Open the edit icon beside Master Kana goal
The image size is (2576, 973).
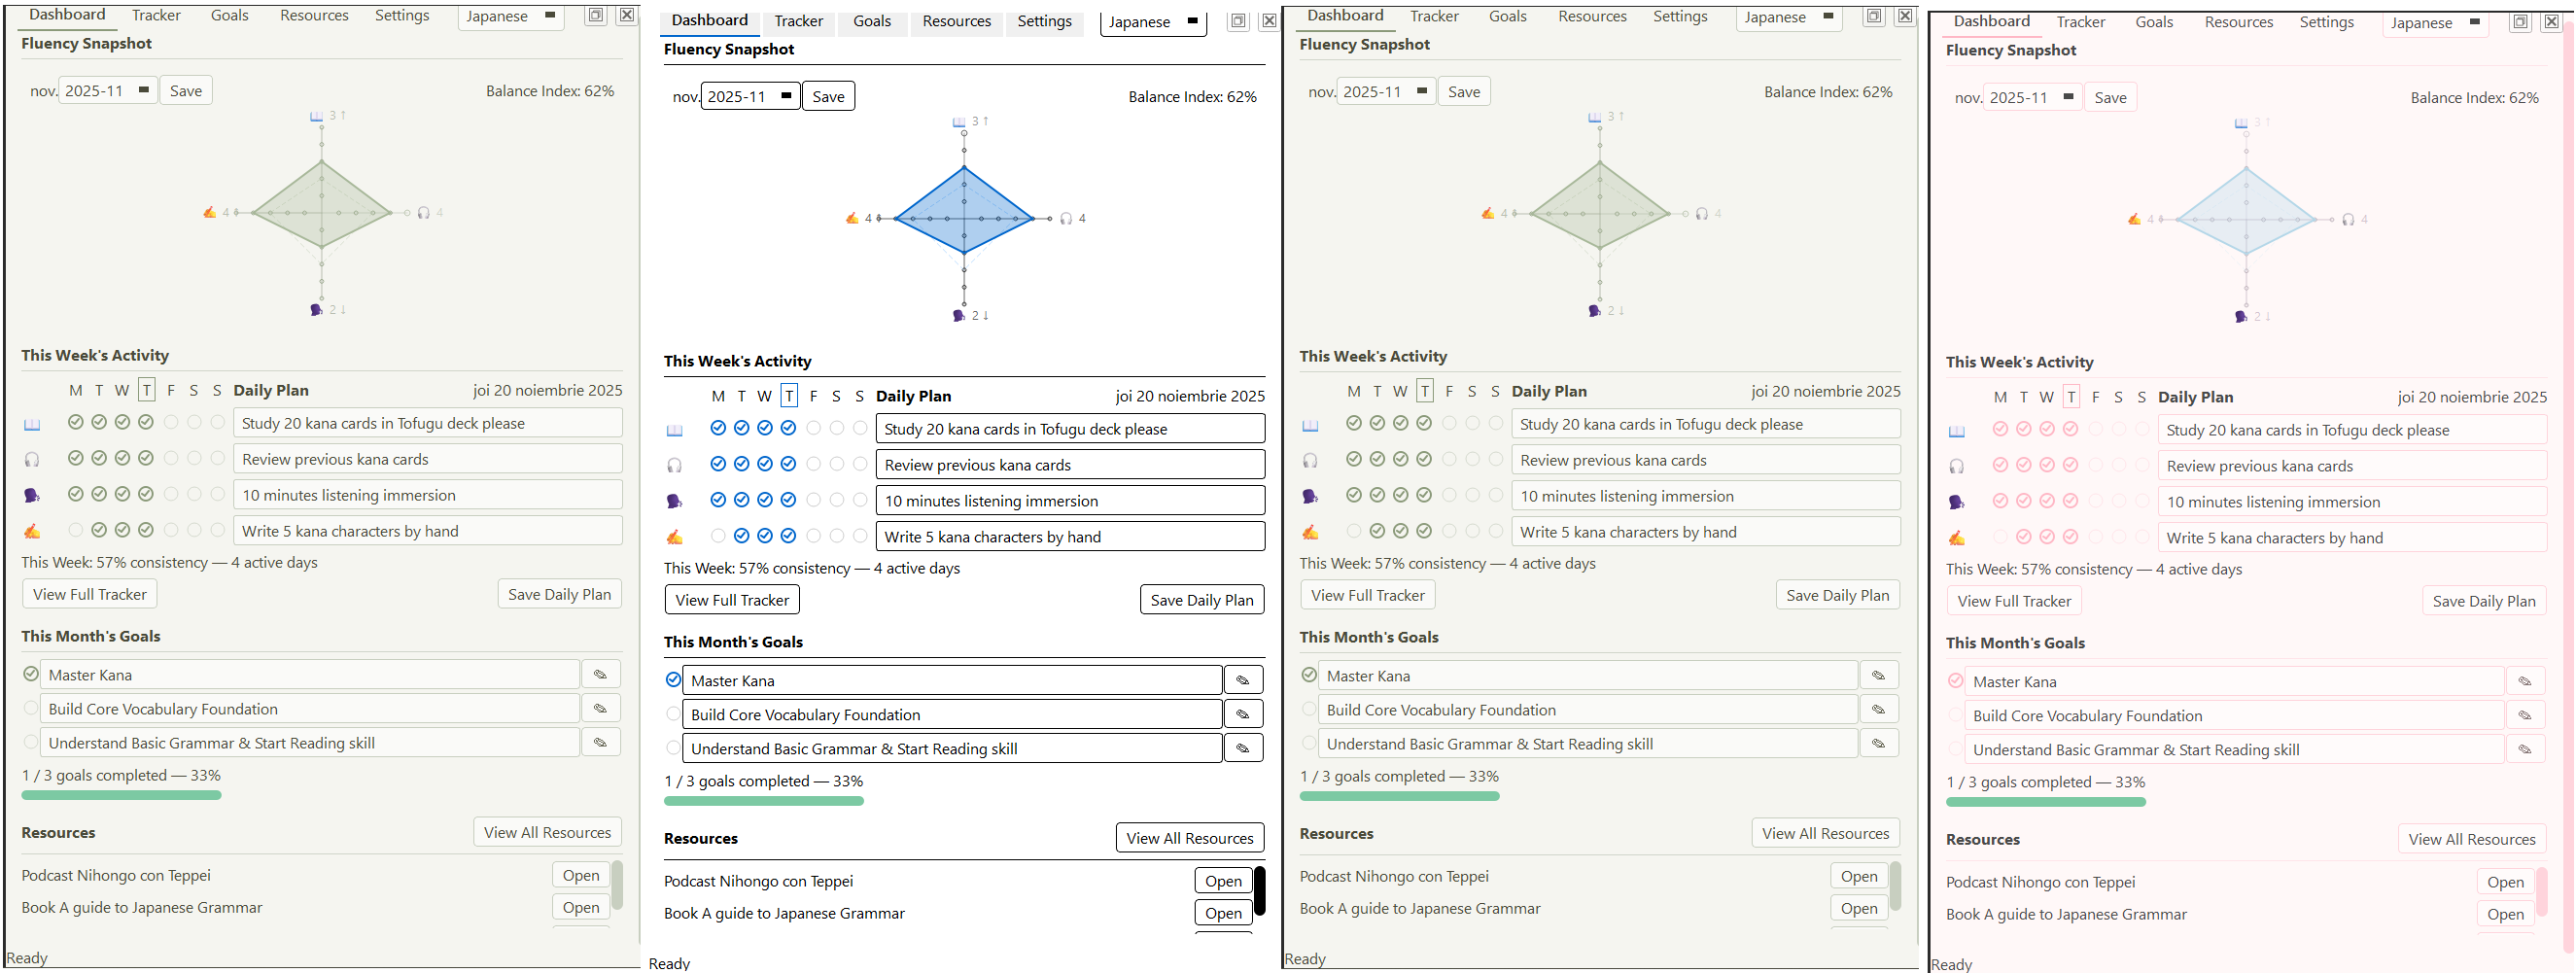point(601,674)
